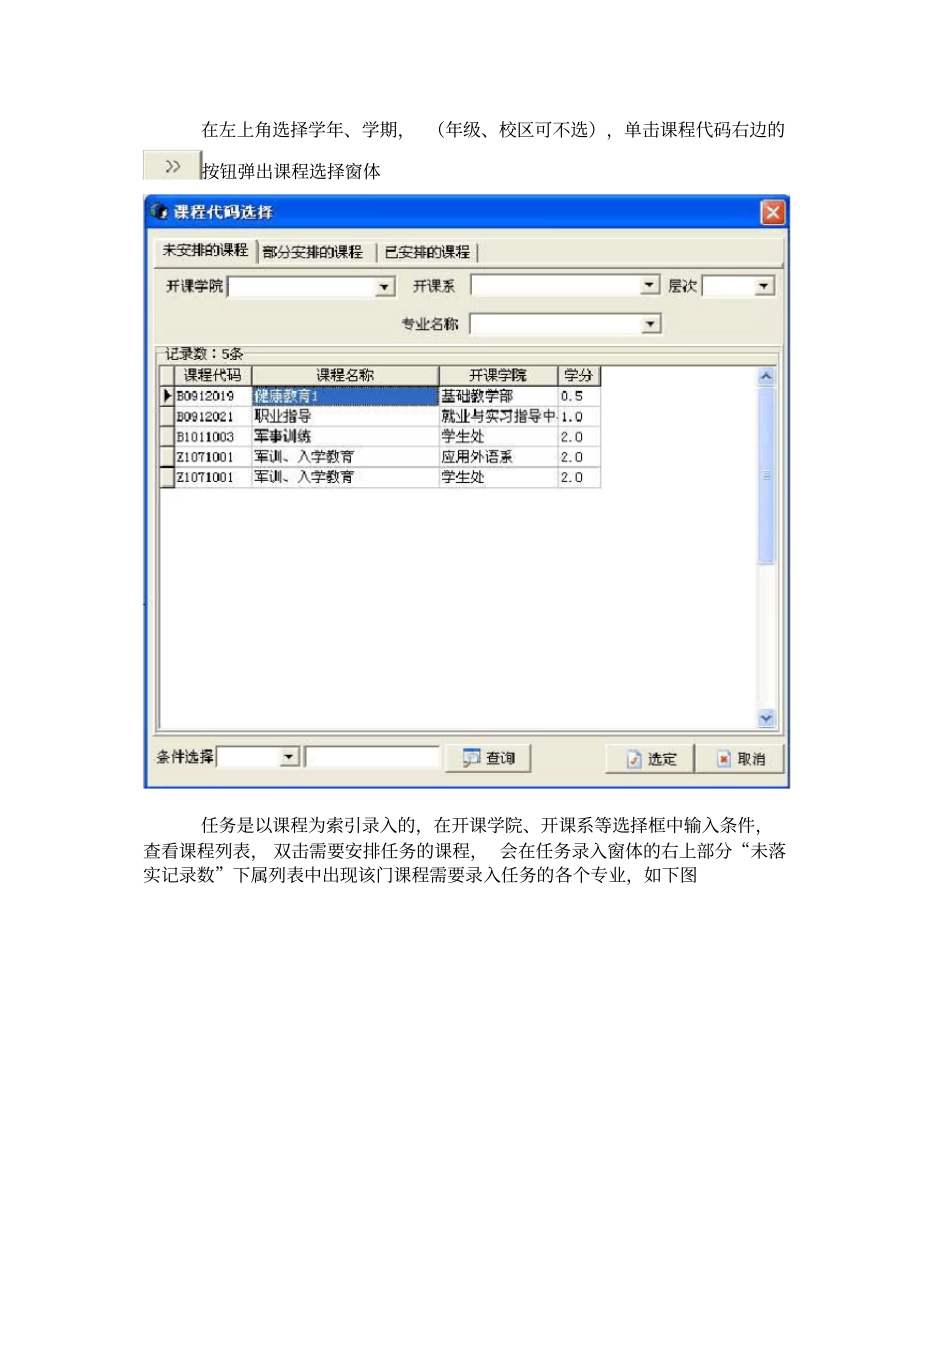
Task: Click the row selector arrow for B0912019
Action: click(x=167, y=396)
